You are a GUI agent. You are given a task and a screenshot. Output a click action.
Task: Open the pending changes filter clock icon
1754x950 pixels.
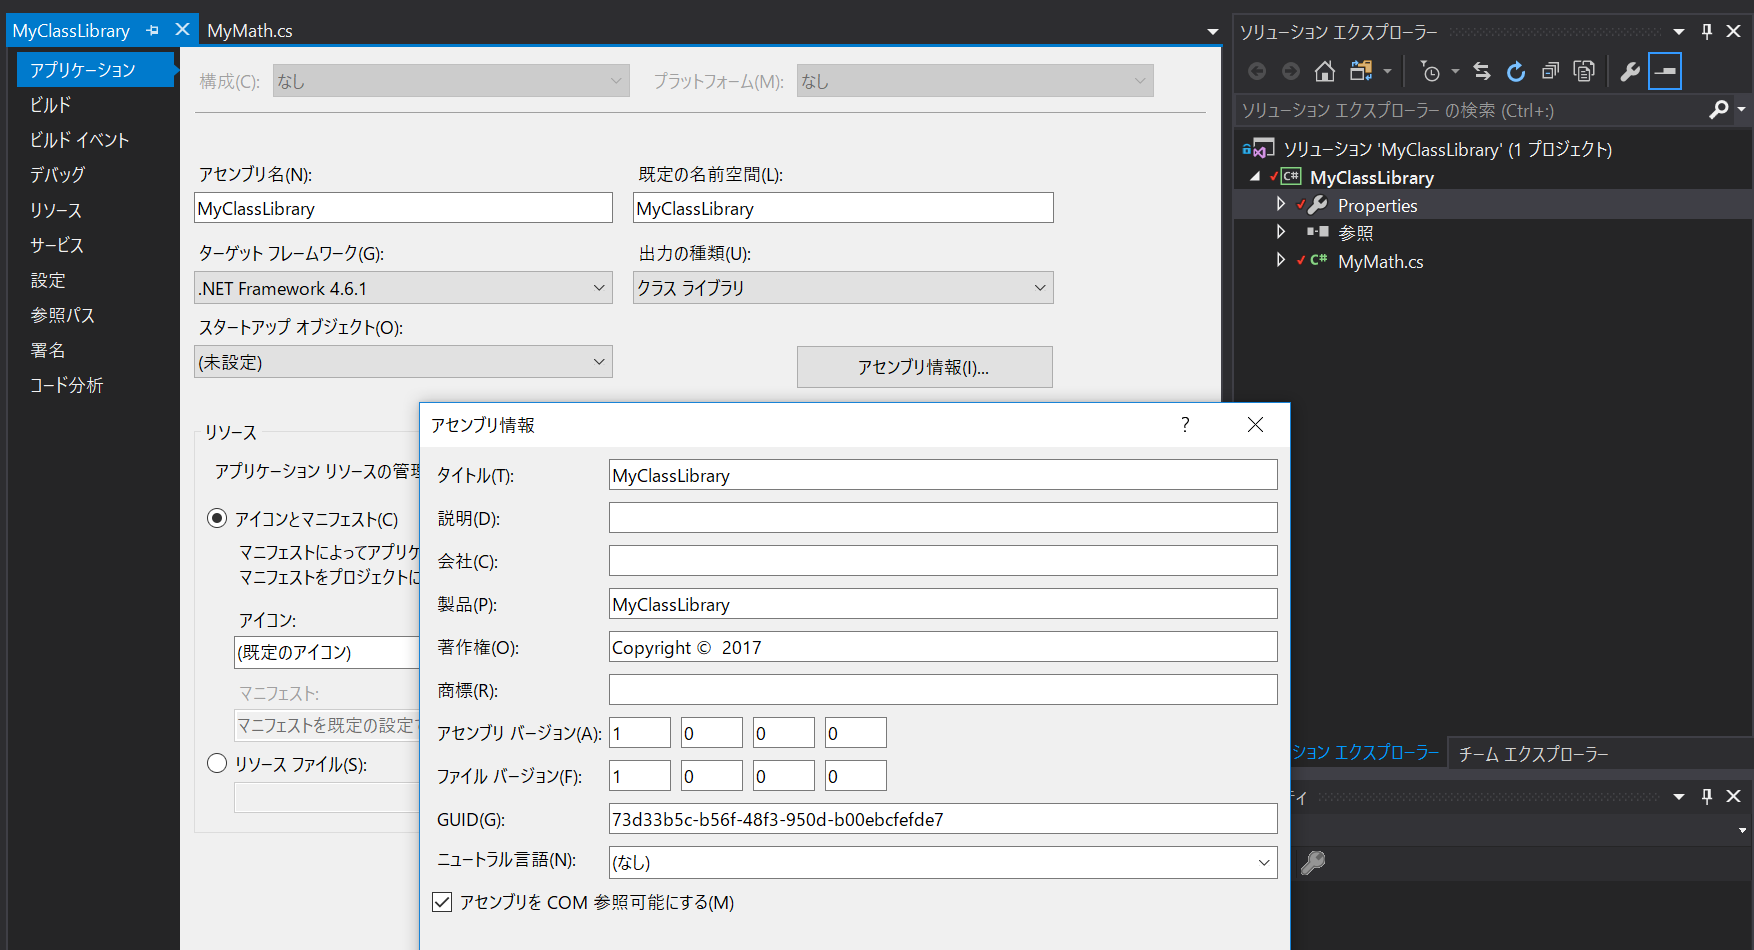point(1431,72)
